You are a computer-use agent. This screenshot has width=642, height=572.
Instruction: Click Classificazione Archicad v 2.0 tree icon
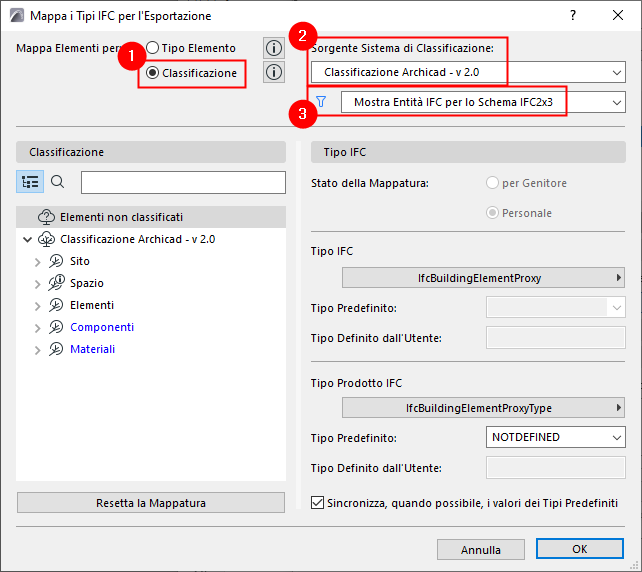coord(46,239)
